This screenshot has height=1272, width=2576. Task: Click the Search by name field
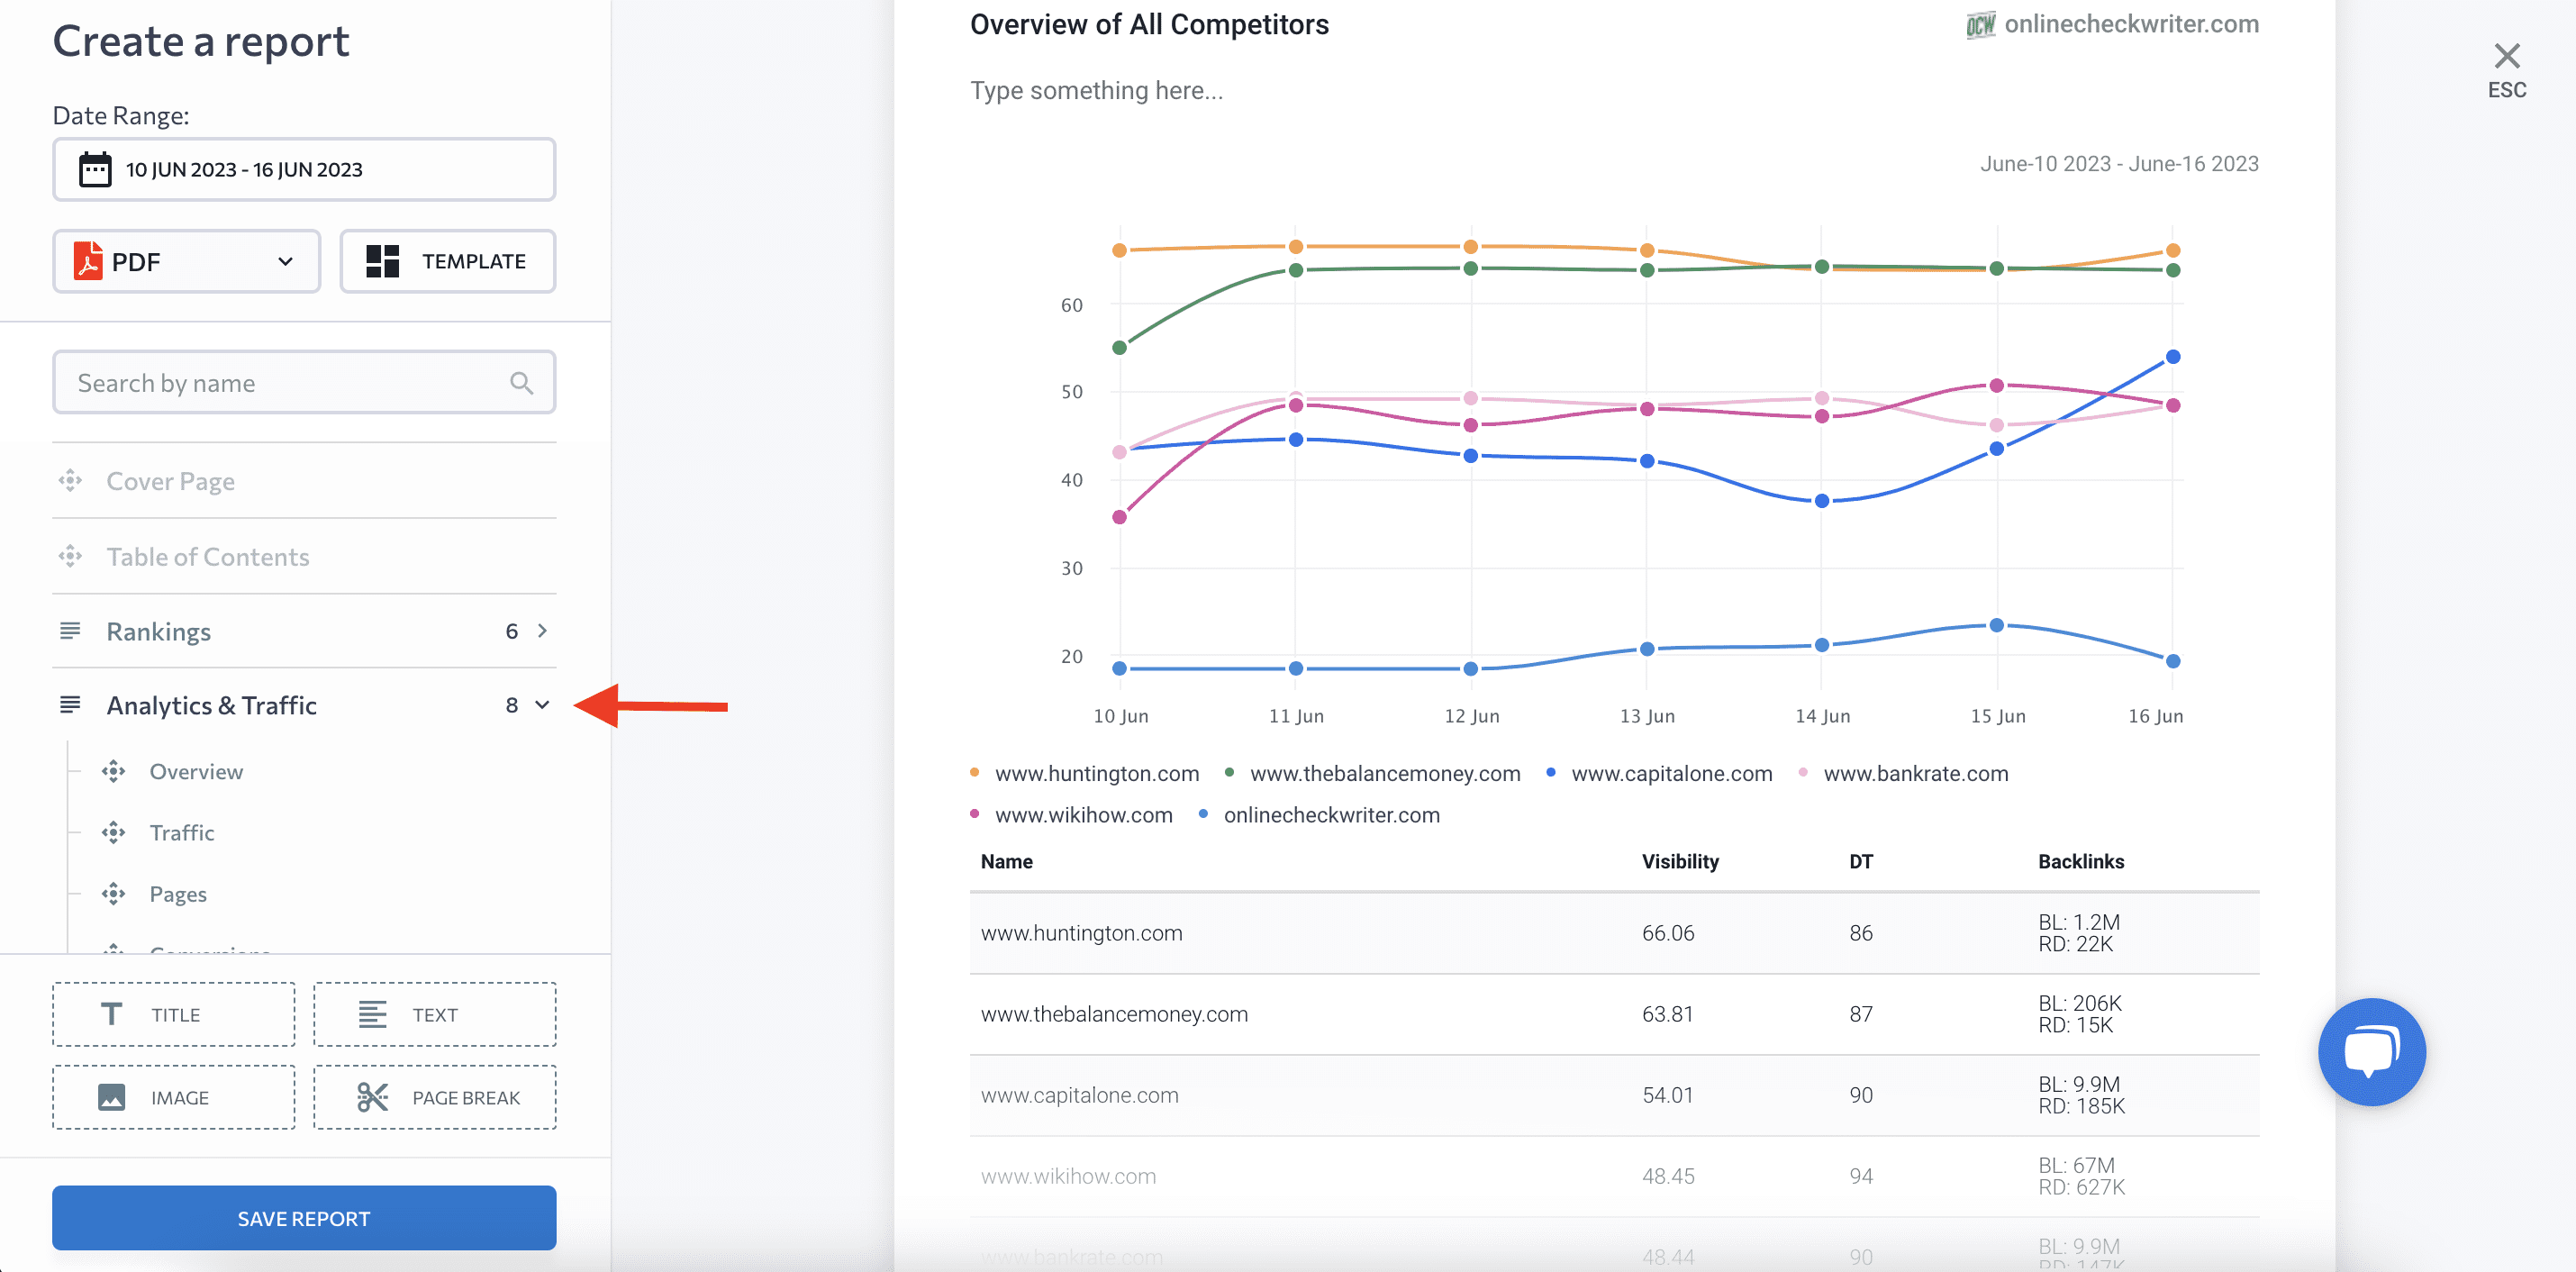304,382
